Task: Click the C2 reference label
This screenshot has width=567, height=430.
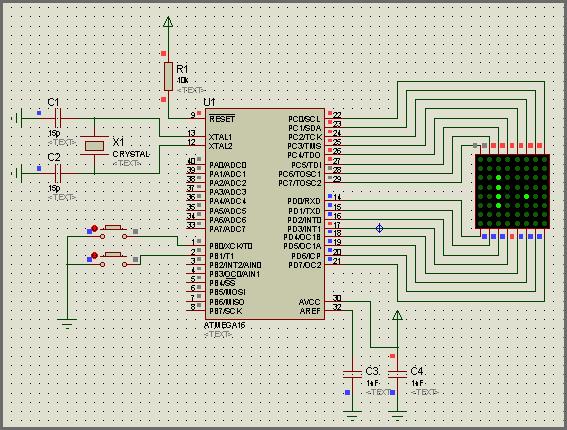Action: (x=54, y=157)
